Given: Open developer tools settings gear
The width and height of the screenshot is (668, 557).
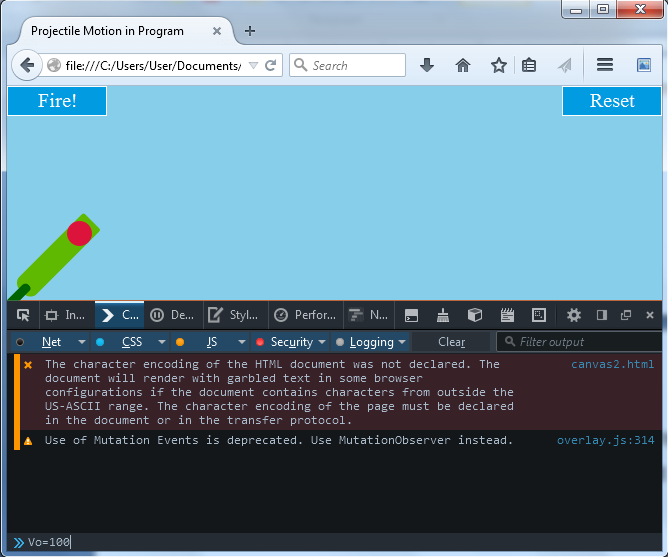Looking at the screenshot, I should pyautogui.click(x=574, y=315).
